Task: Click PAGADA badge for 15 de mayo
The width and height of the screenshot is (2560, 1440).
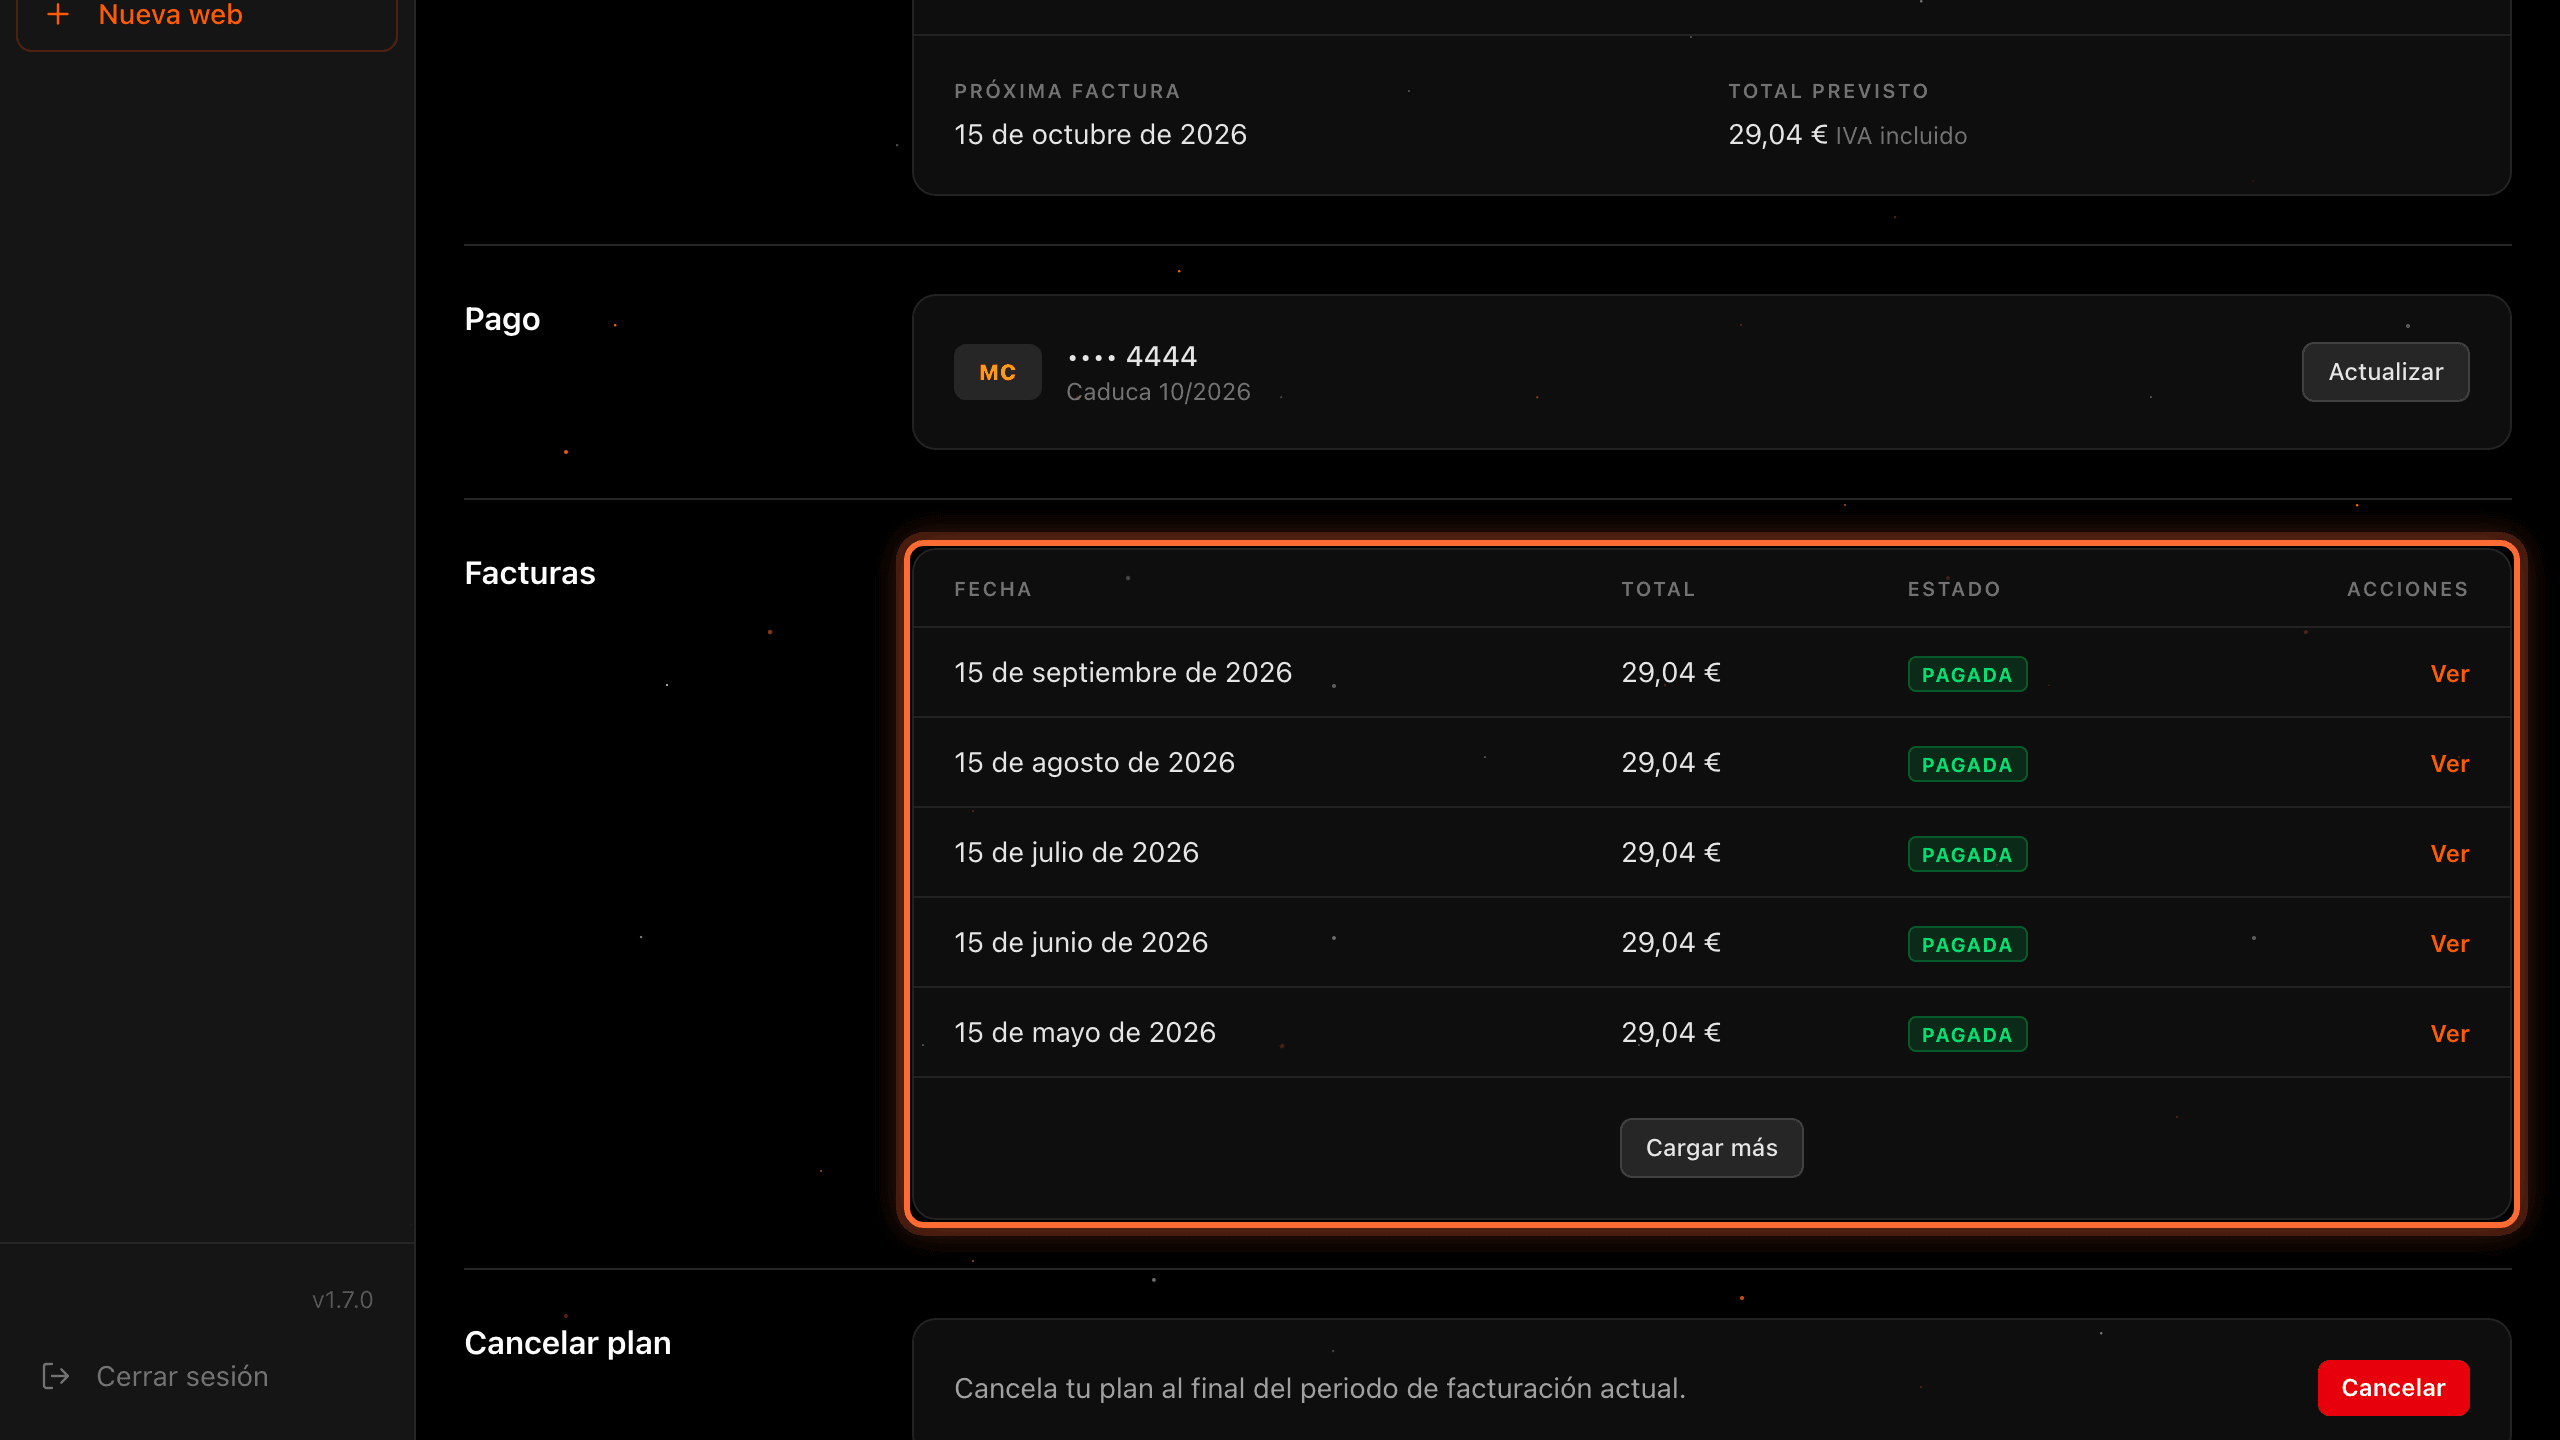Action: 1967,1034
